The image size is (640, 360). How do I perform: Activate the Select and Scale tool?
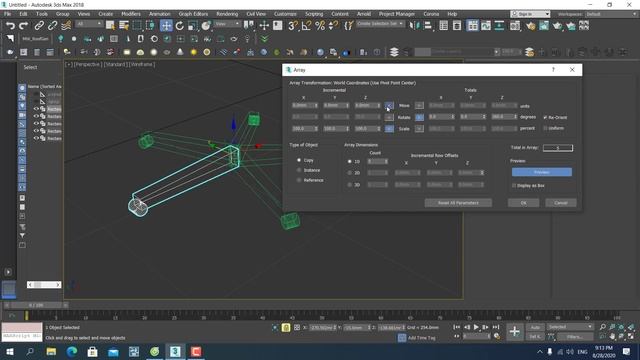[x=193, y=26]
